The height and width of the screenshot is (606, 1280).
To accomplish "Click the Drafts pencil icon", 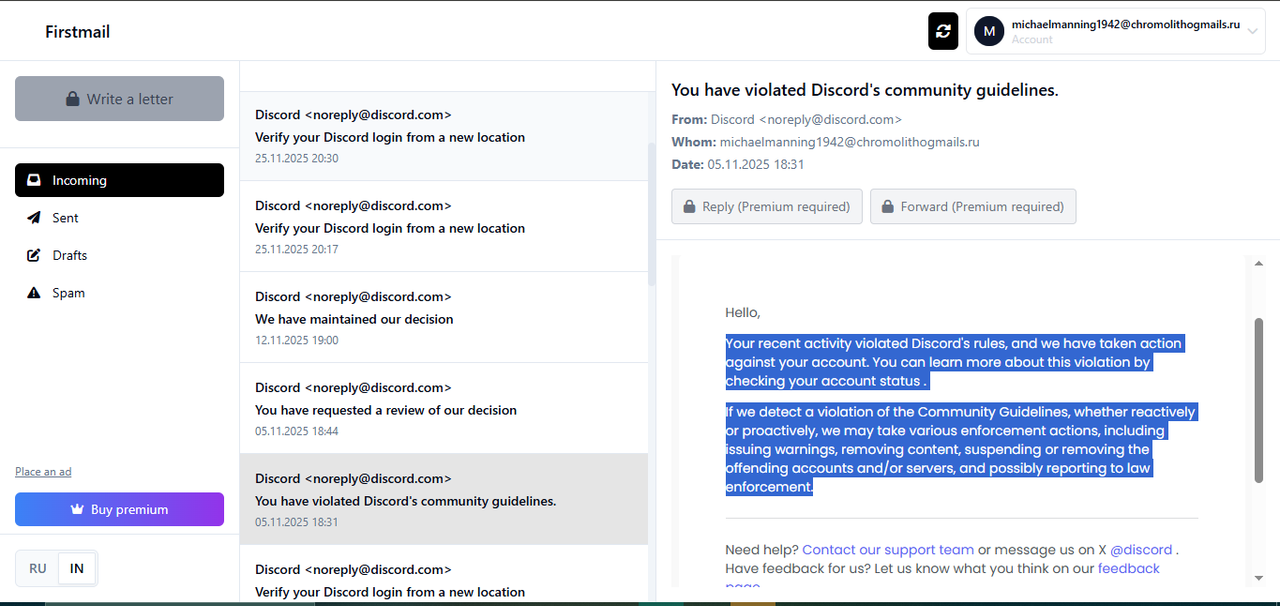I will [34, 255].
